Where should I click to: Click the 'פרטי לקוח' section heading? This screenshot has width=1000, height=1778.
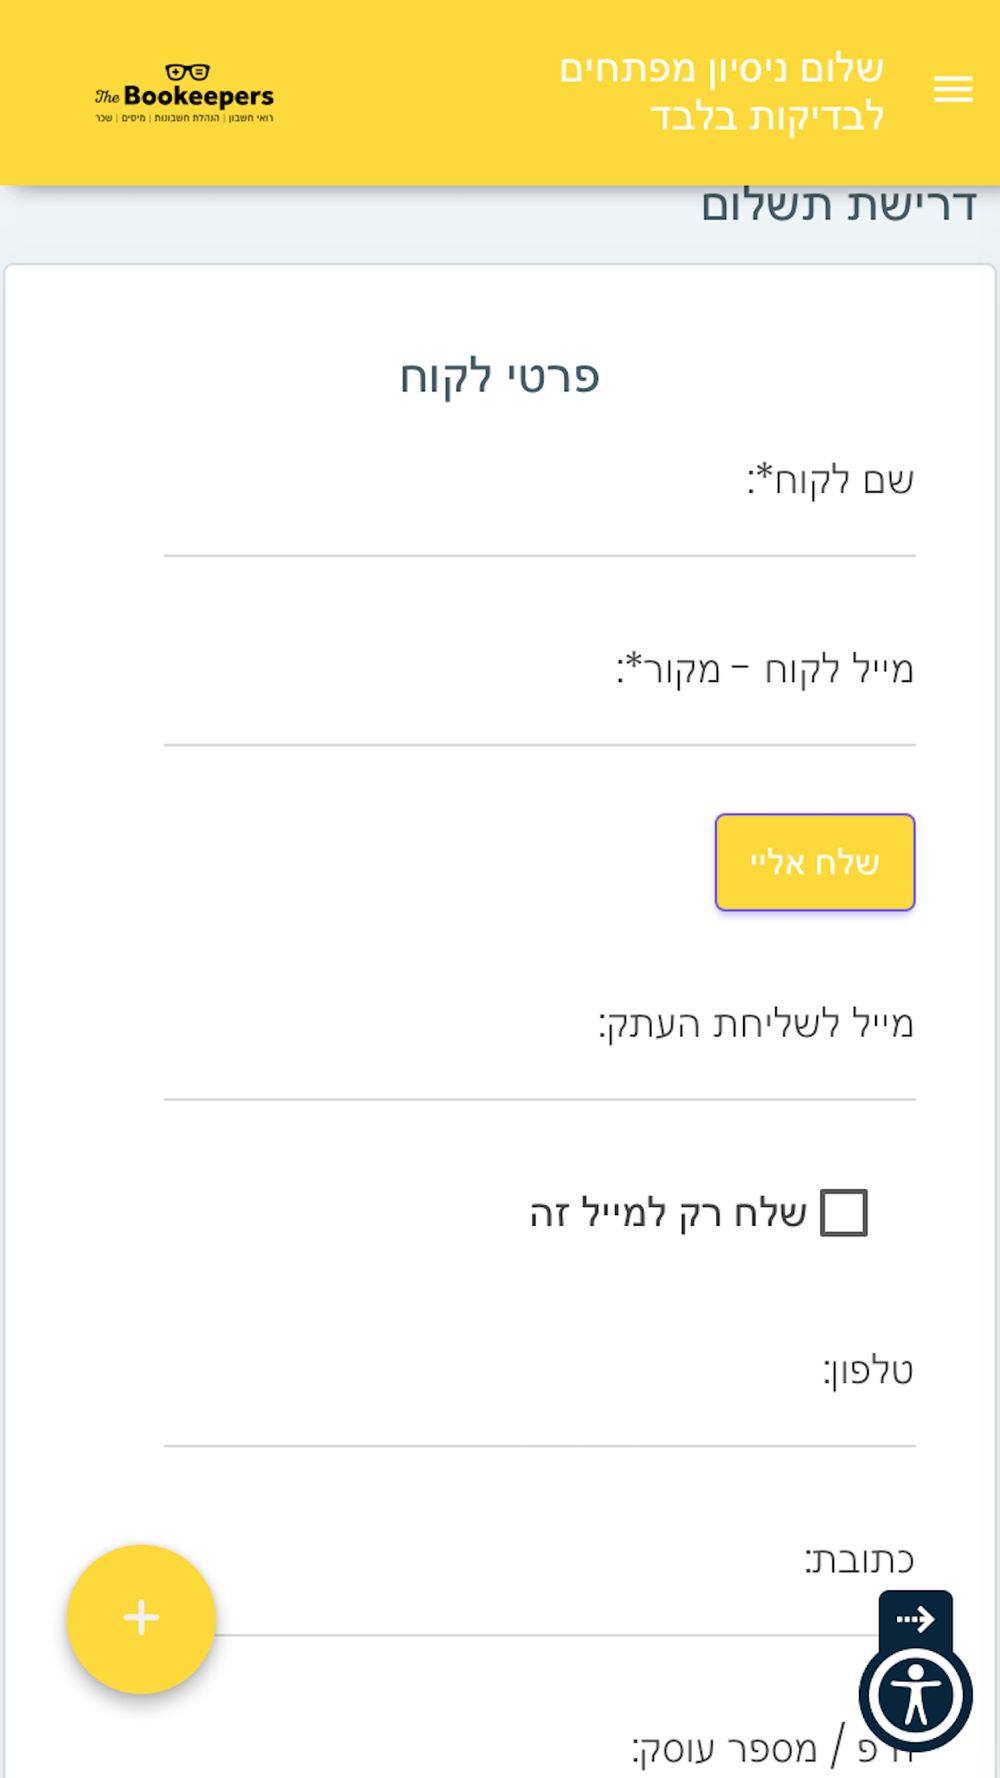click(x=500, y=377)
